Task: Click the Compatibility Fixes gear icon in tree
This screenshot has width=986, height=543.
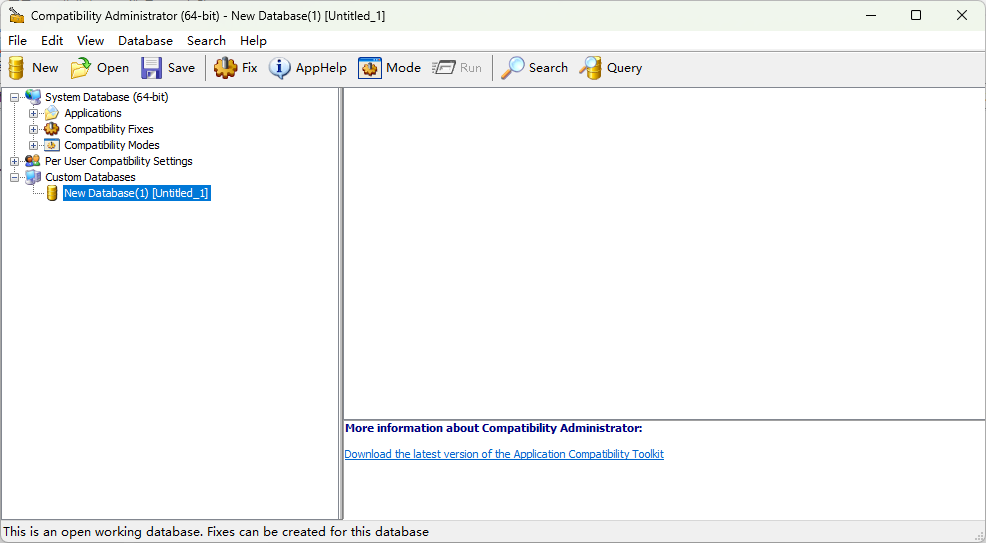Action: click(52, 129)
